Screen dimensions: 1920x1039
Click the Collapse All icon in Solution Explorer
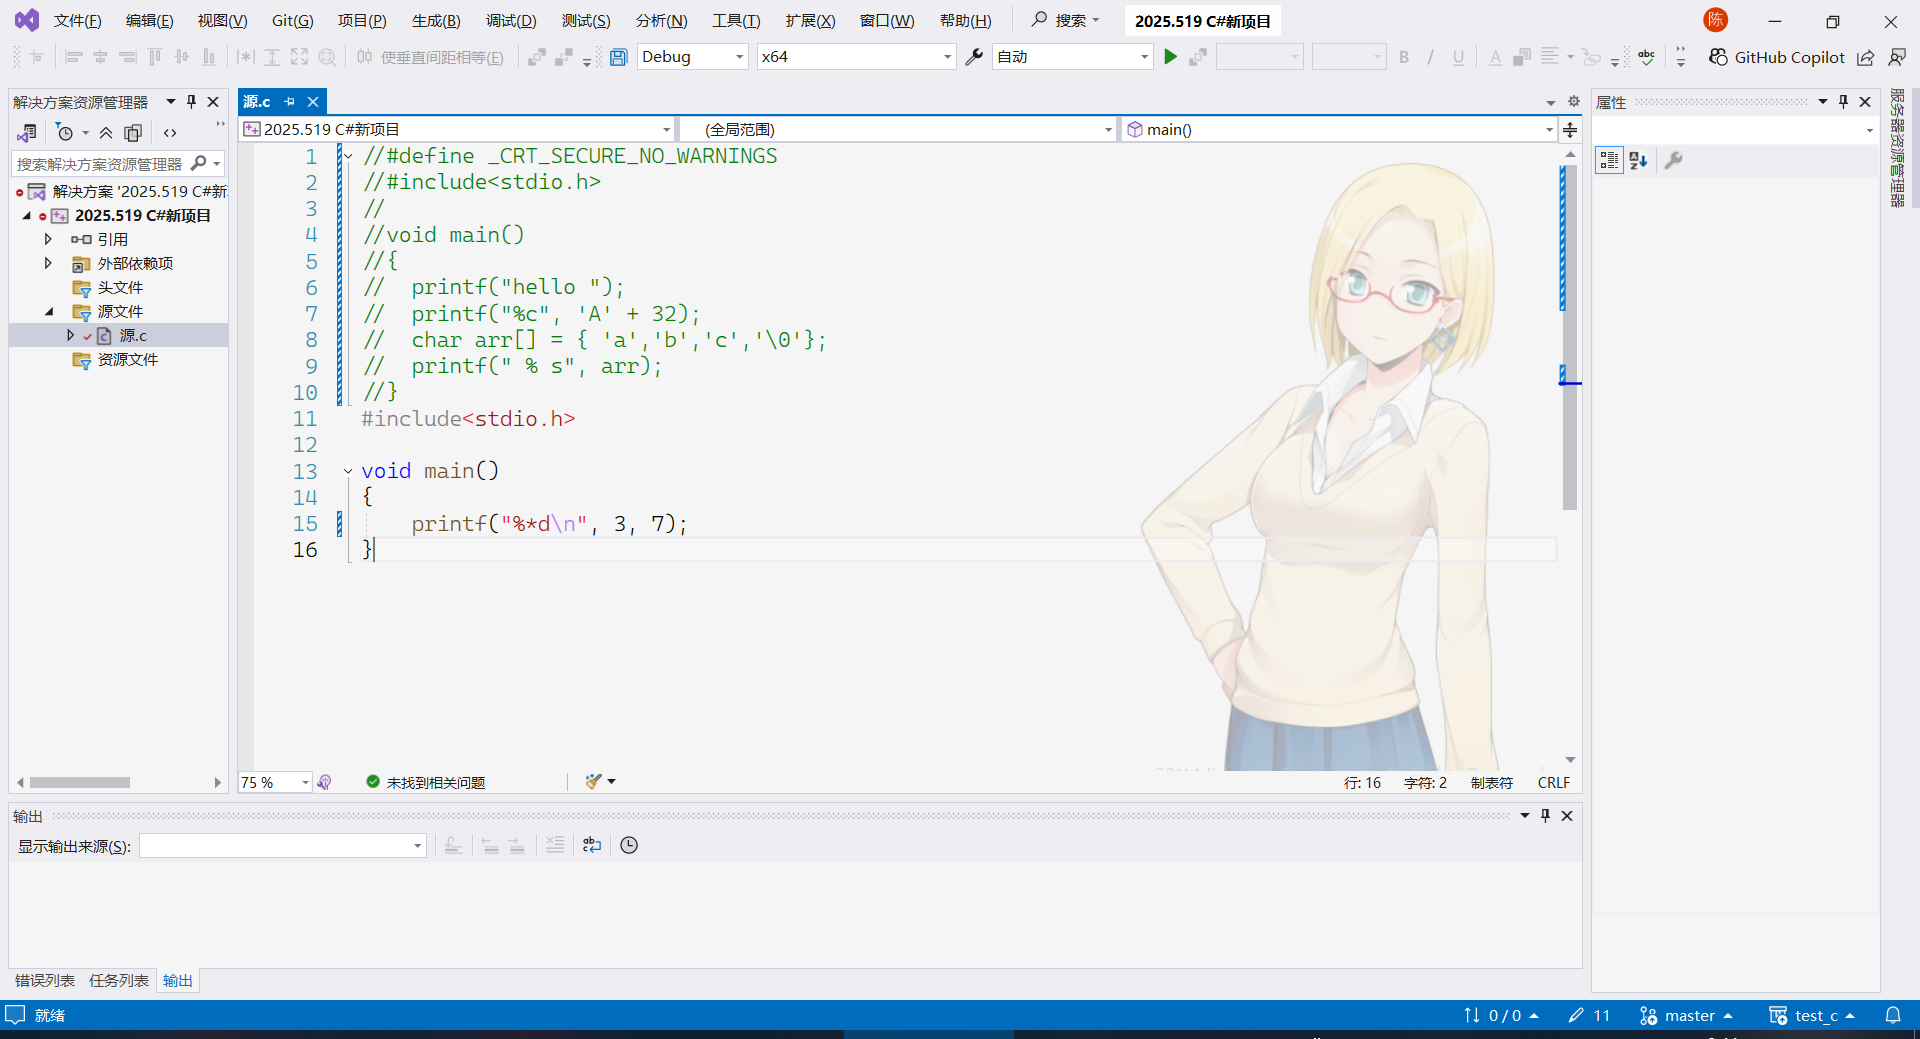point(106,133)
